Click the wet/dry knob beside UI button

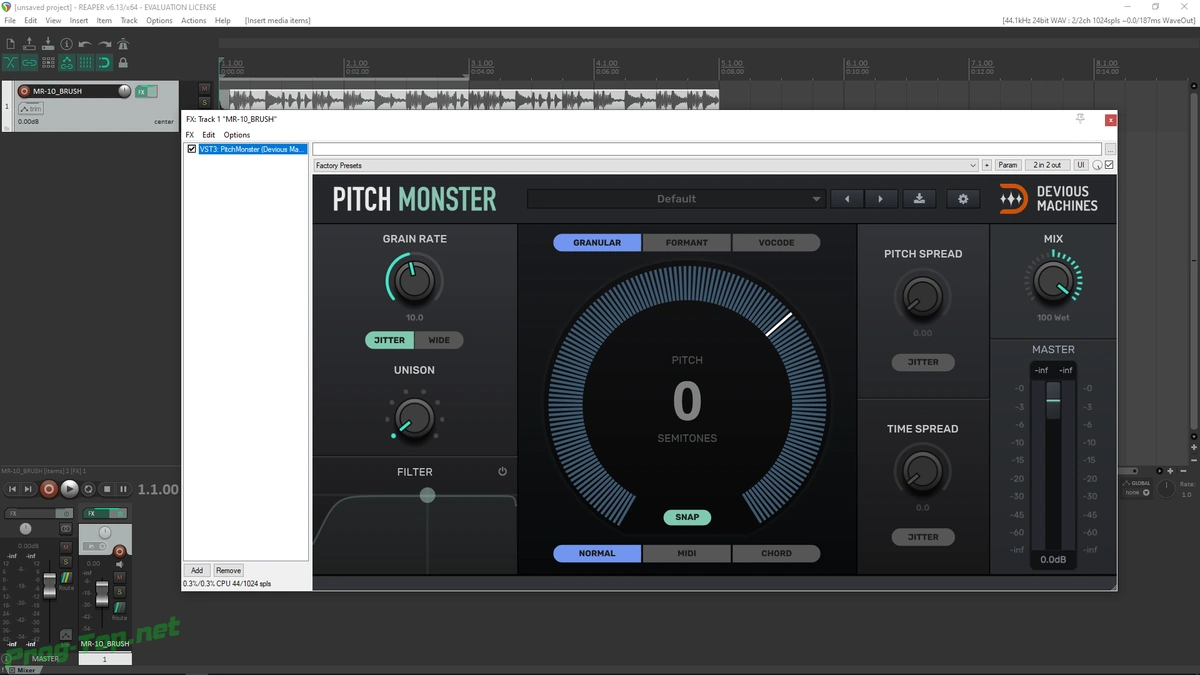pos(1097,165)
